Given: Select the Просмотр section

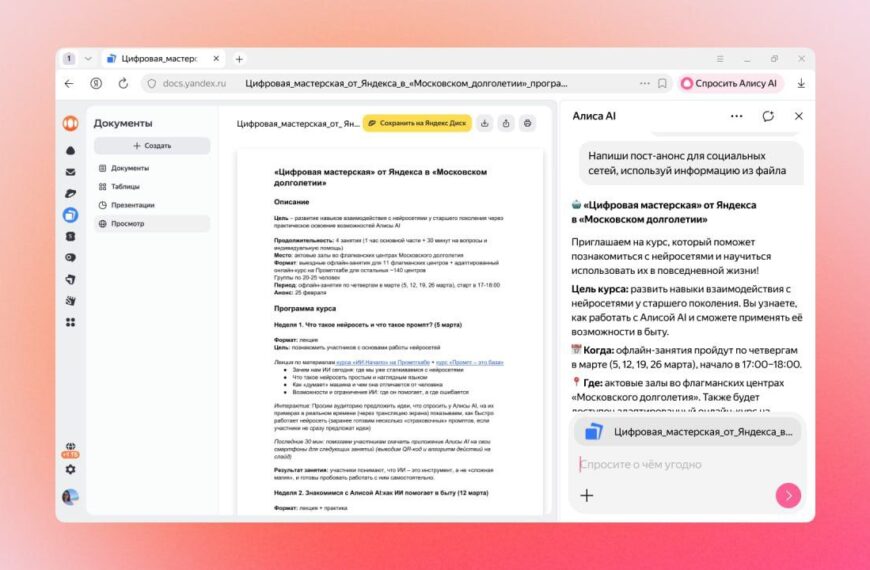Looking at the screenshot, I should click(152, 224).
